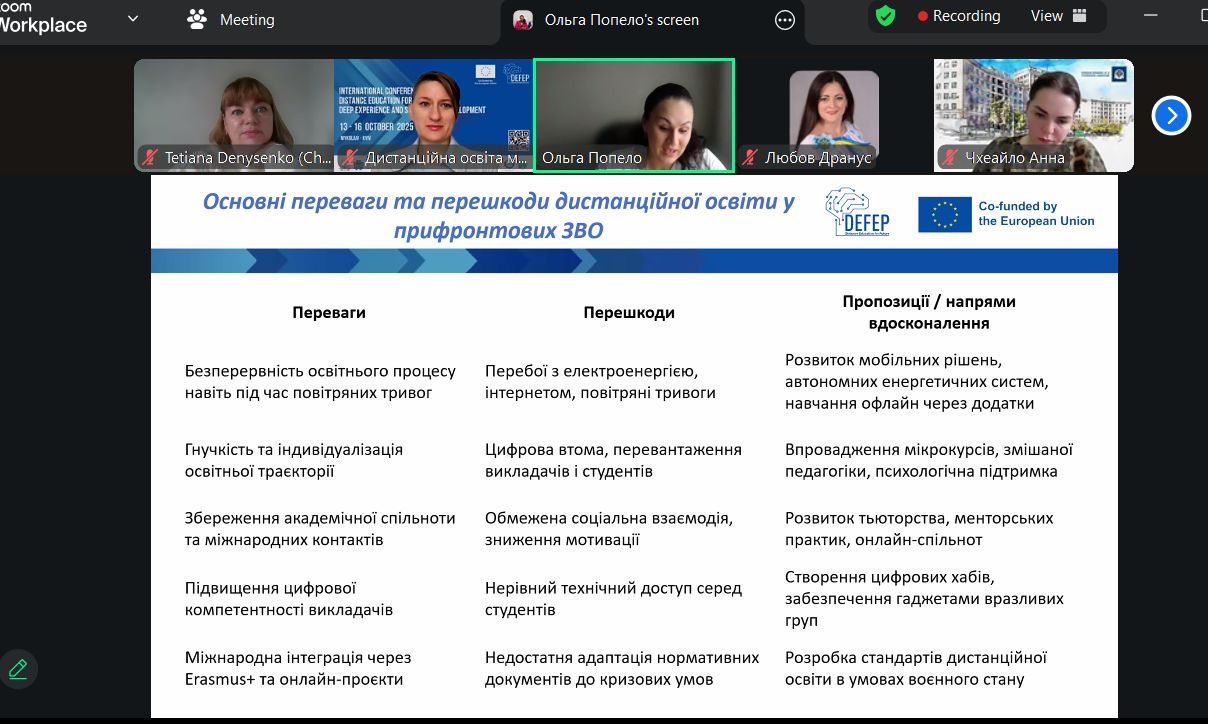Click the muted microphone icon for Любов Дранус
Screen dimensions: 1208x724
[750, 158]
